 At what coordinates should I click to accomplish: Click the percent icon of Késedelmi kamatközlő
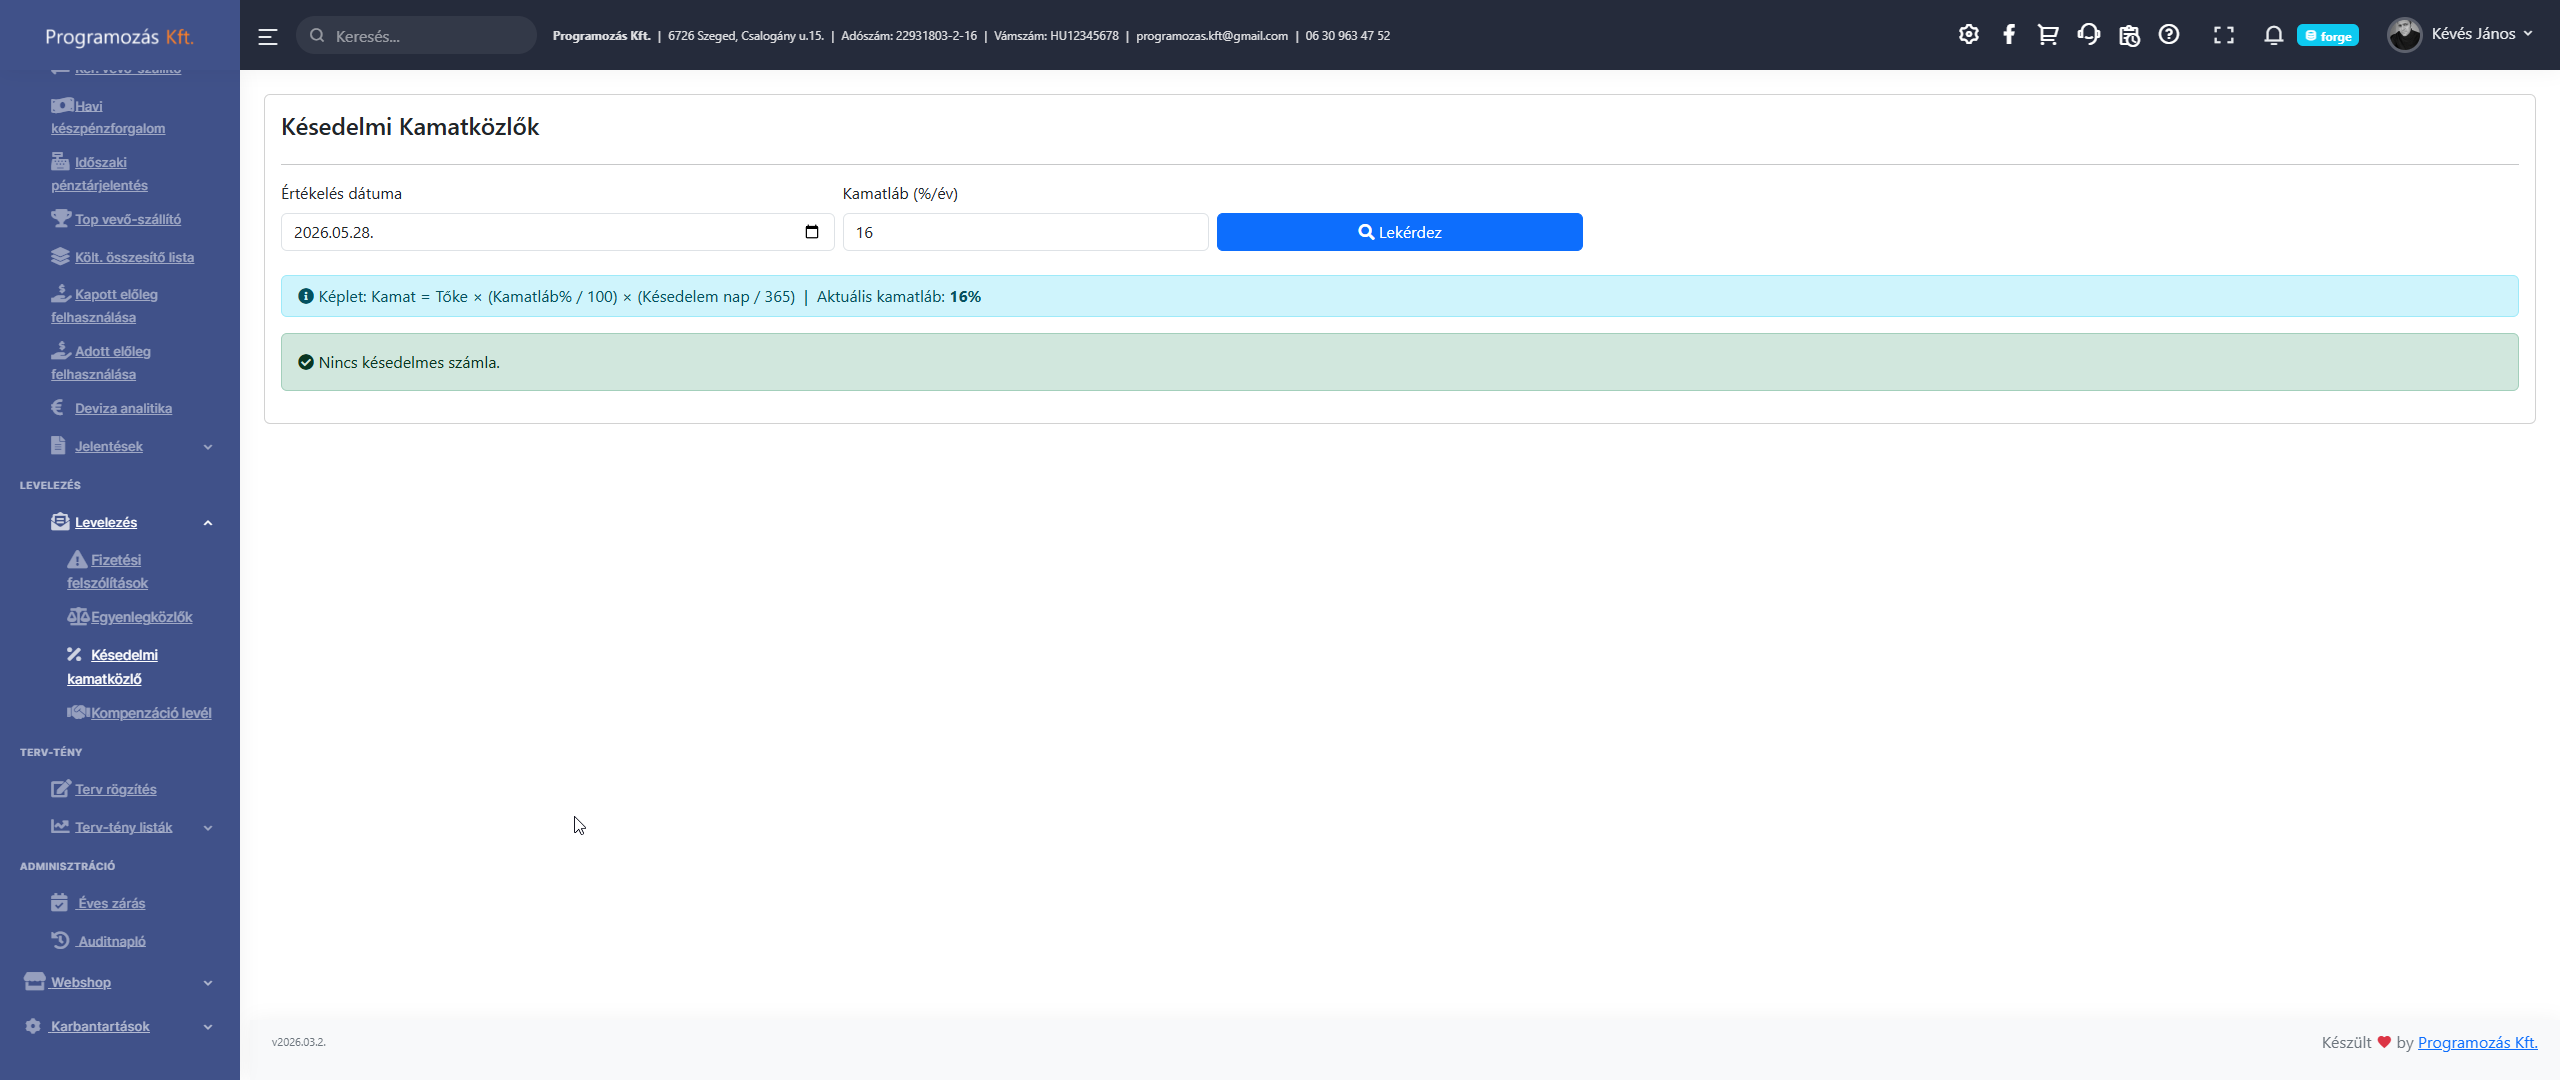coord(74,654)
